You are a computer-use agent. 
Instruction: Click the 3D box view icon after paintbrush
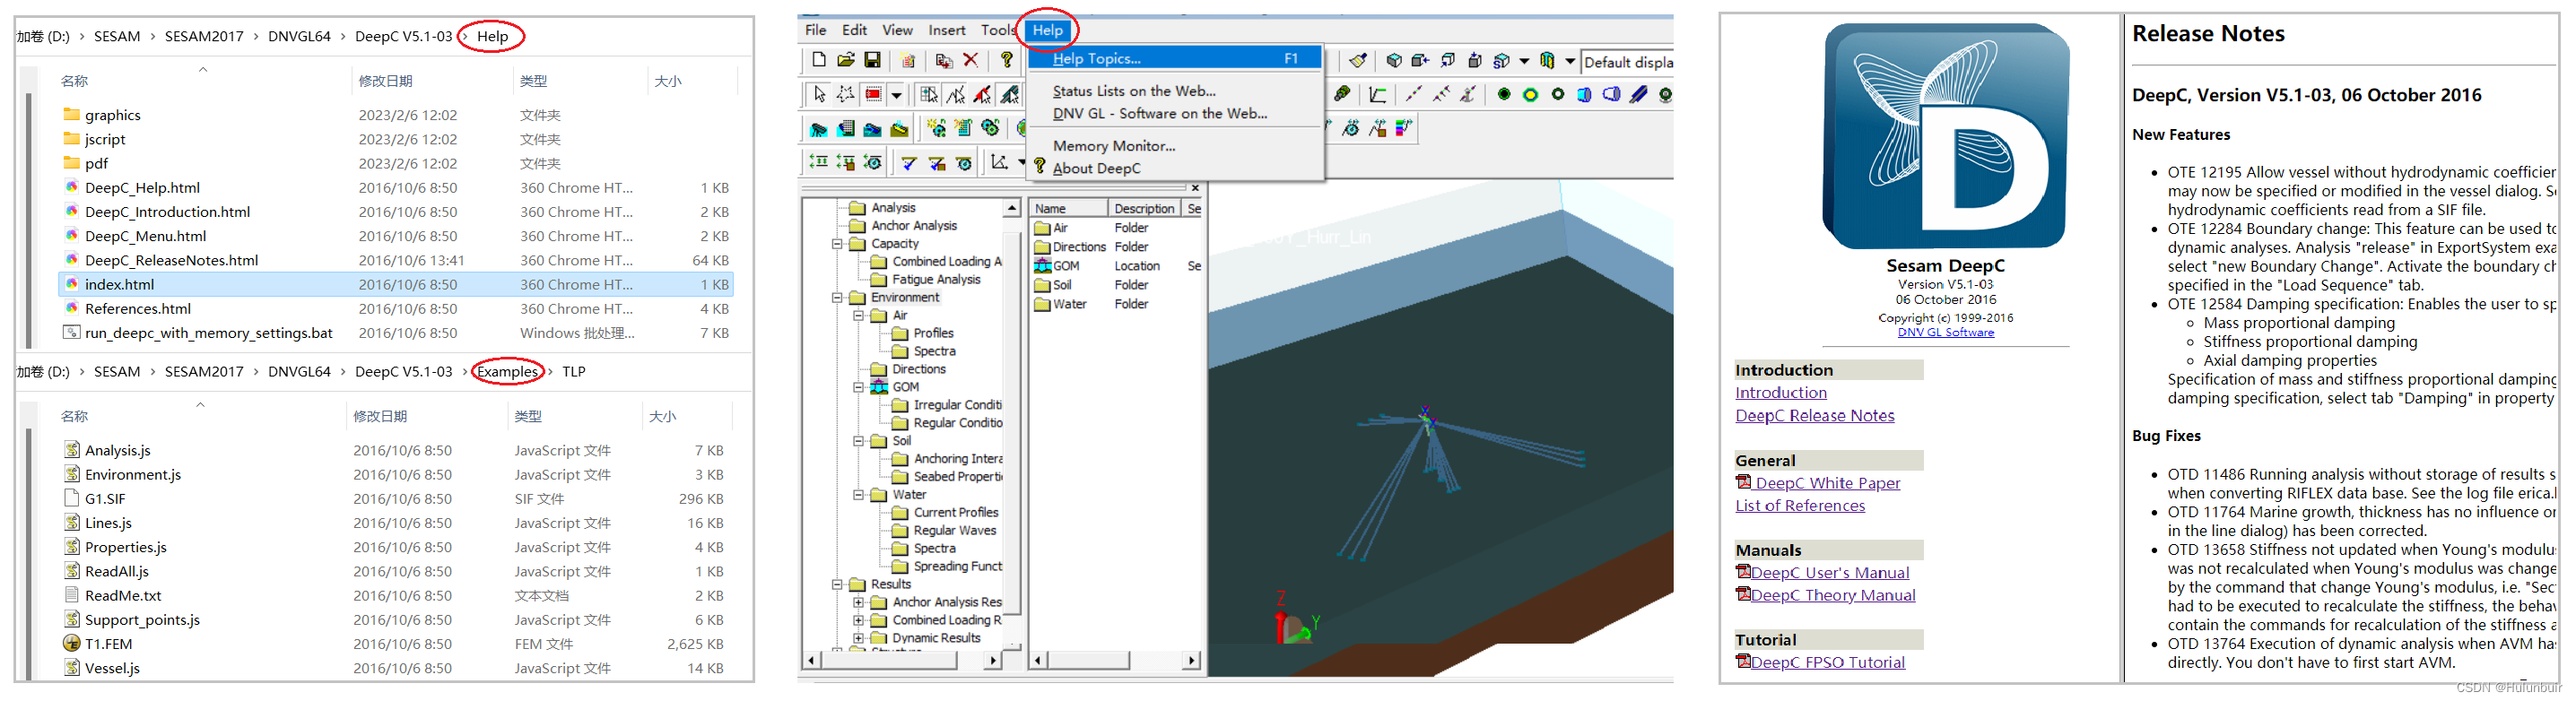(1394, 61)
